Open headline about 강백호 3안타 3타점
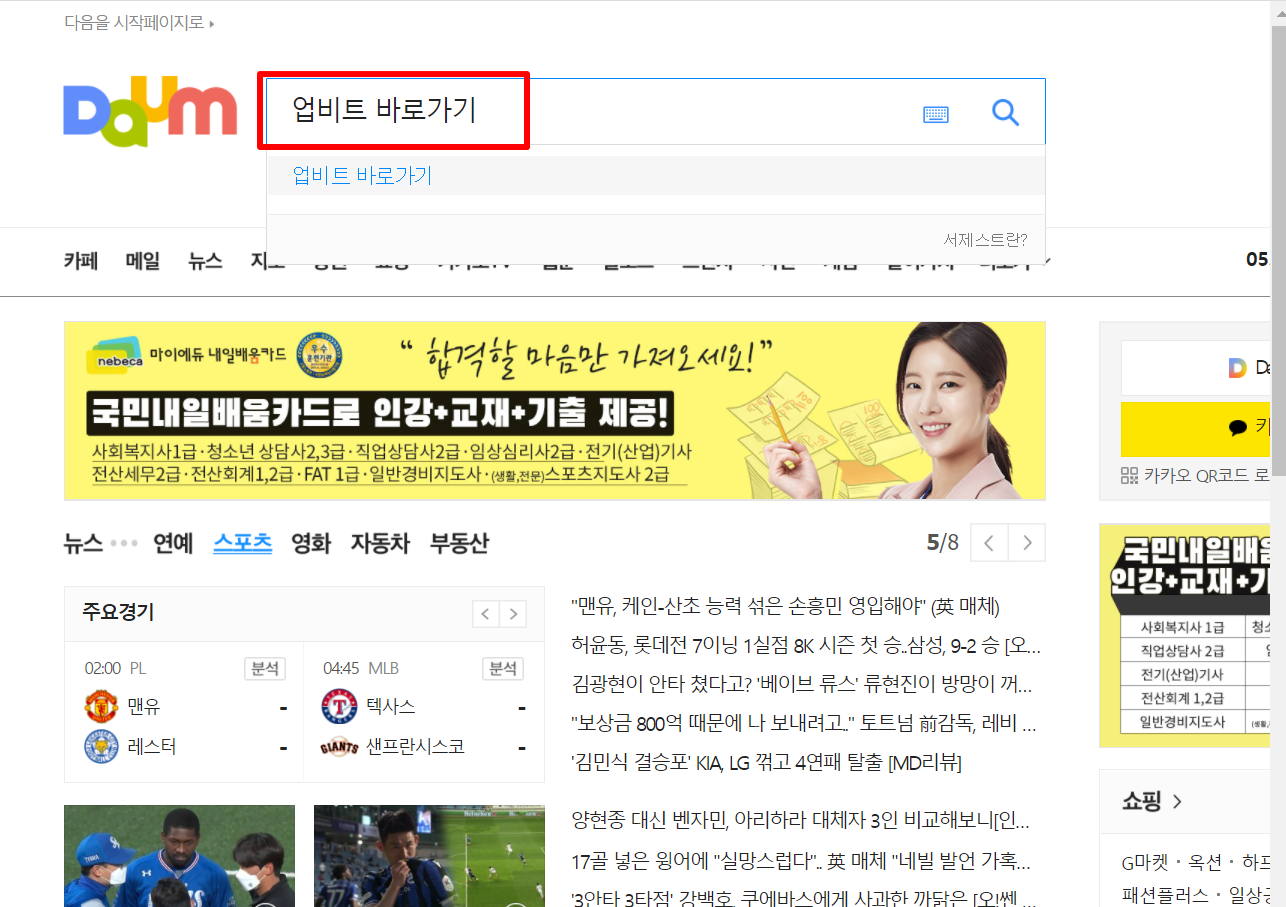 pos(804,898)
